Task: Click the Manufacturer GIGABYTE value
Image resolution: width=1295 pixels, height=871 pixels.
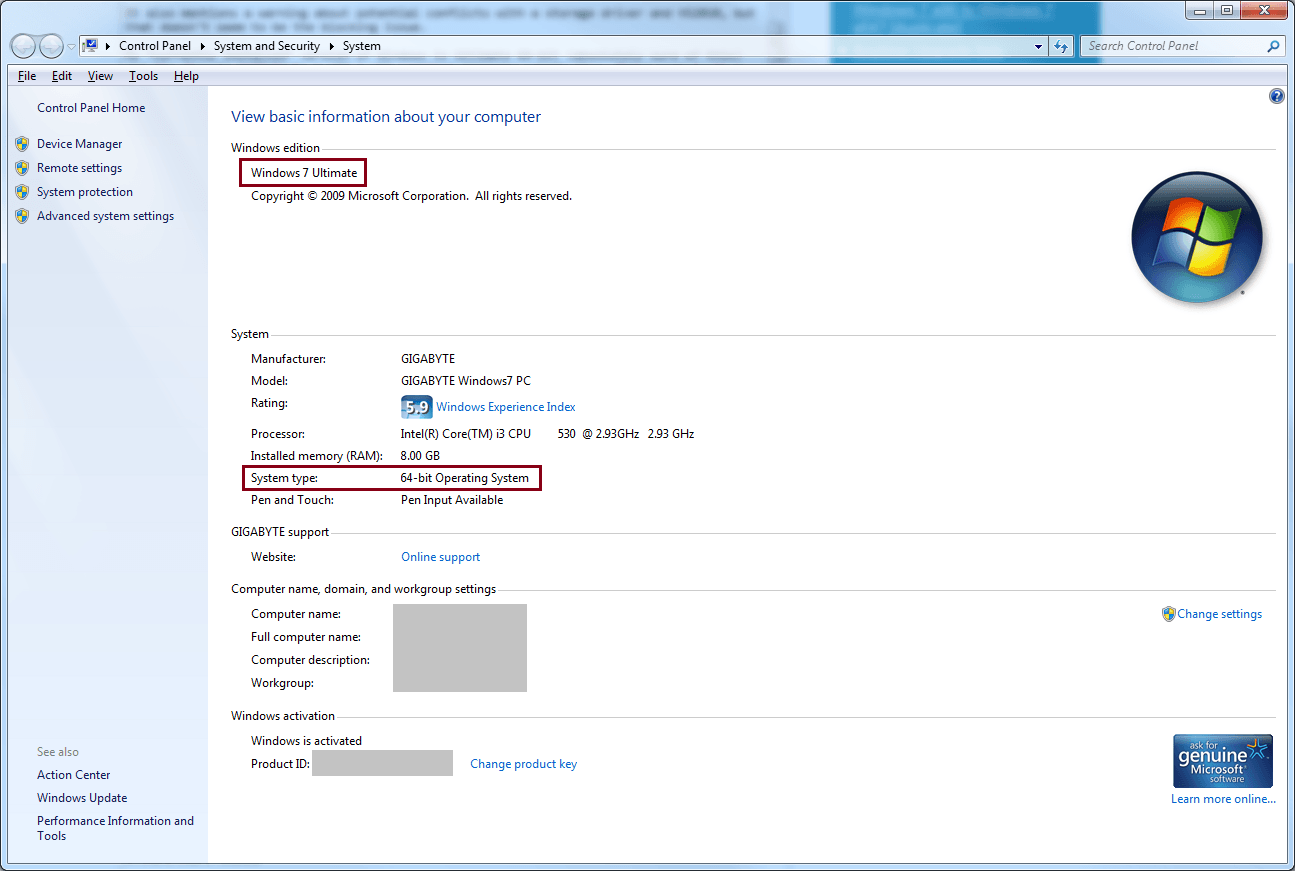Action: click(428, 359)
